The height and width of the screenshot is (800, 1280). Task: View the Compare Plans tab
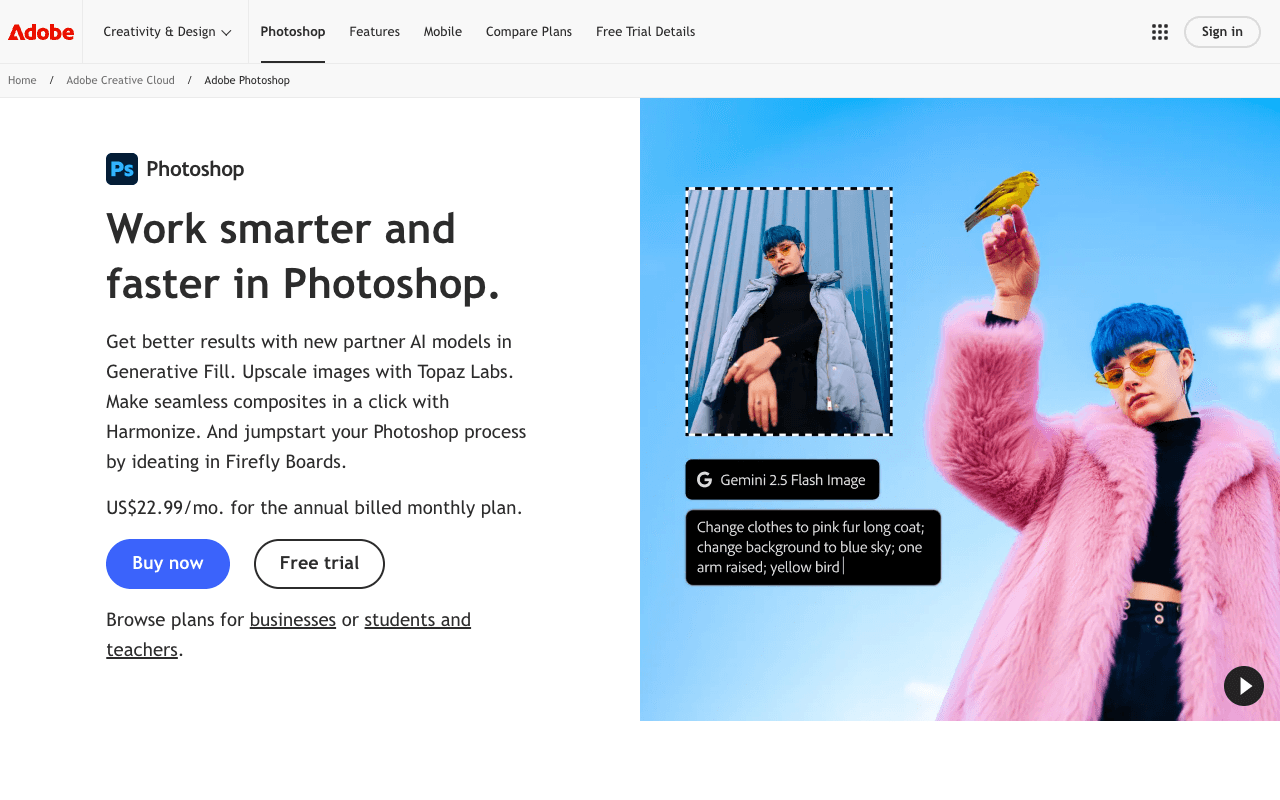528,31
